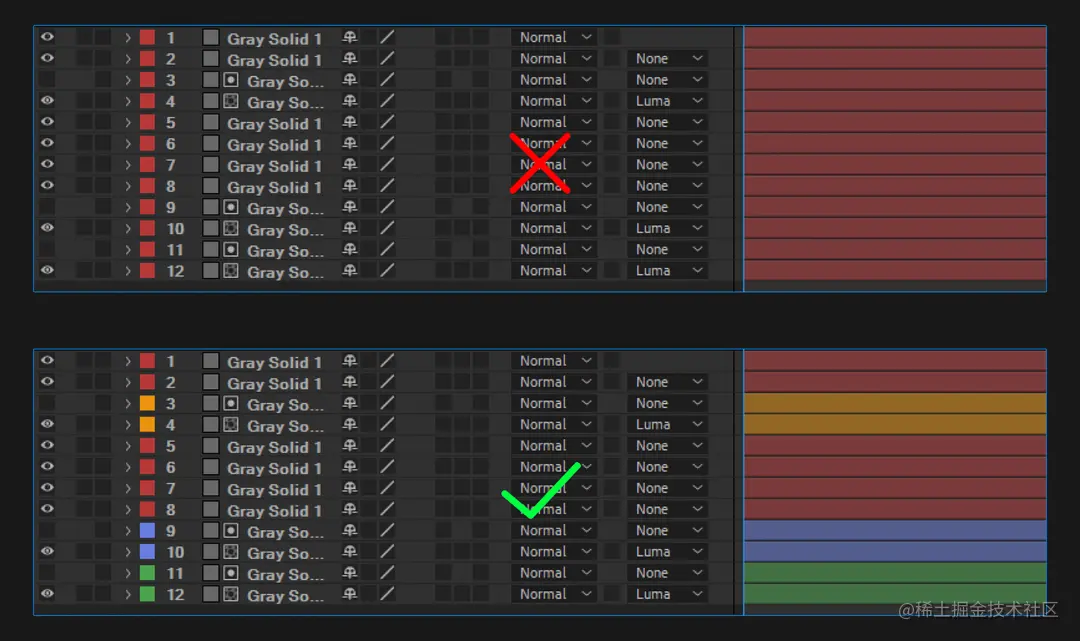Click the green label swatch of layer 12
The image size is (1080, 641).
point(147,594)
